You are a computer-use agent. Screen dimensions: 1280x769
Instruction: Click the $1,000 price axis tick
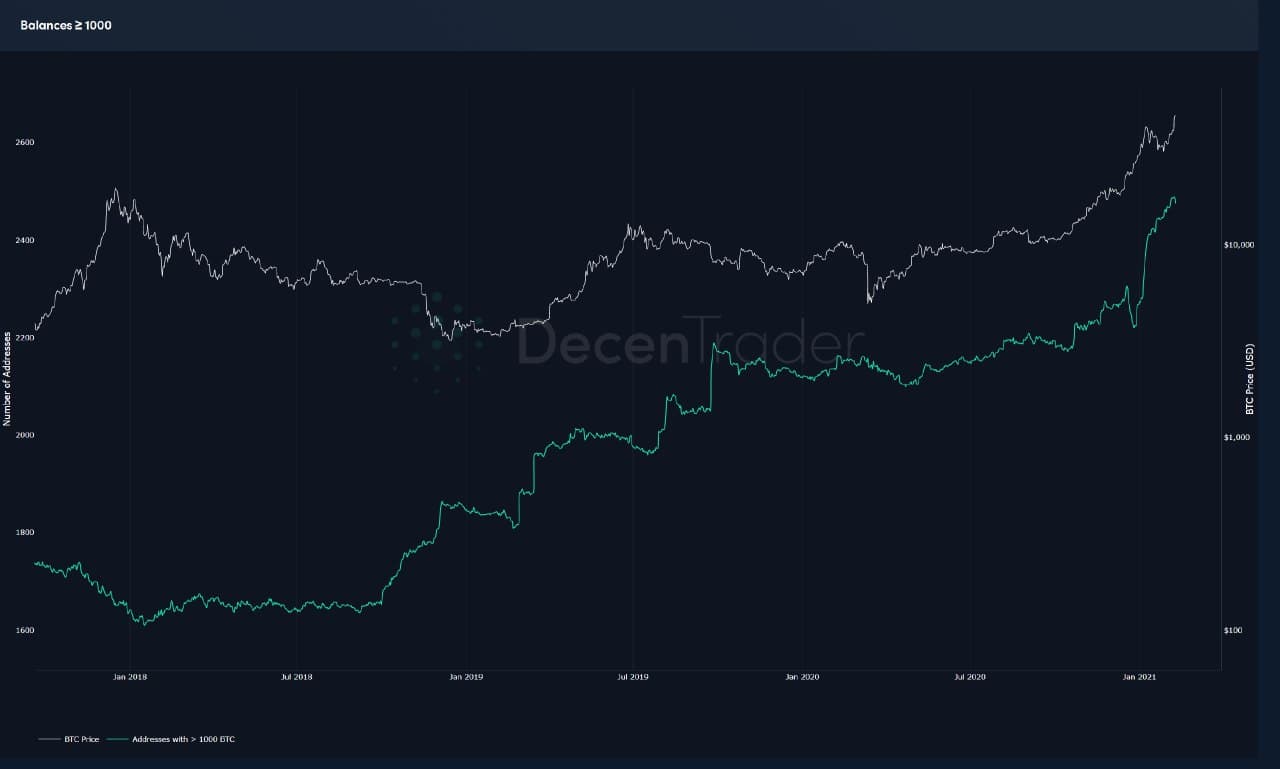[1239, 438]
